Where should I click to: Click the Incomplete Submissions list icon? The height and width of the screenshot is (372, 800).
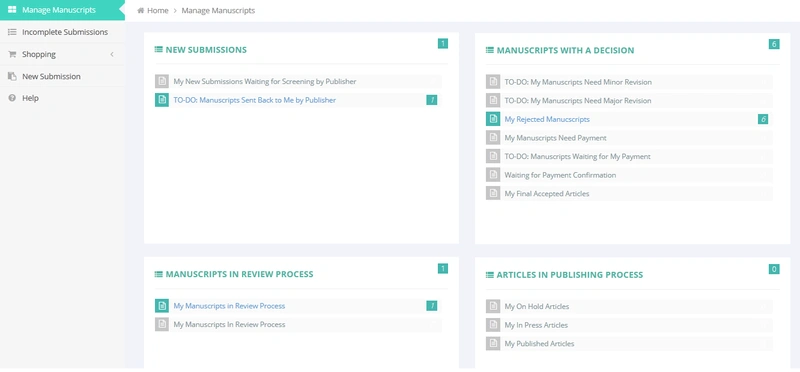[12, 32]
